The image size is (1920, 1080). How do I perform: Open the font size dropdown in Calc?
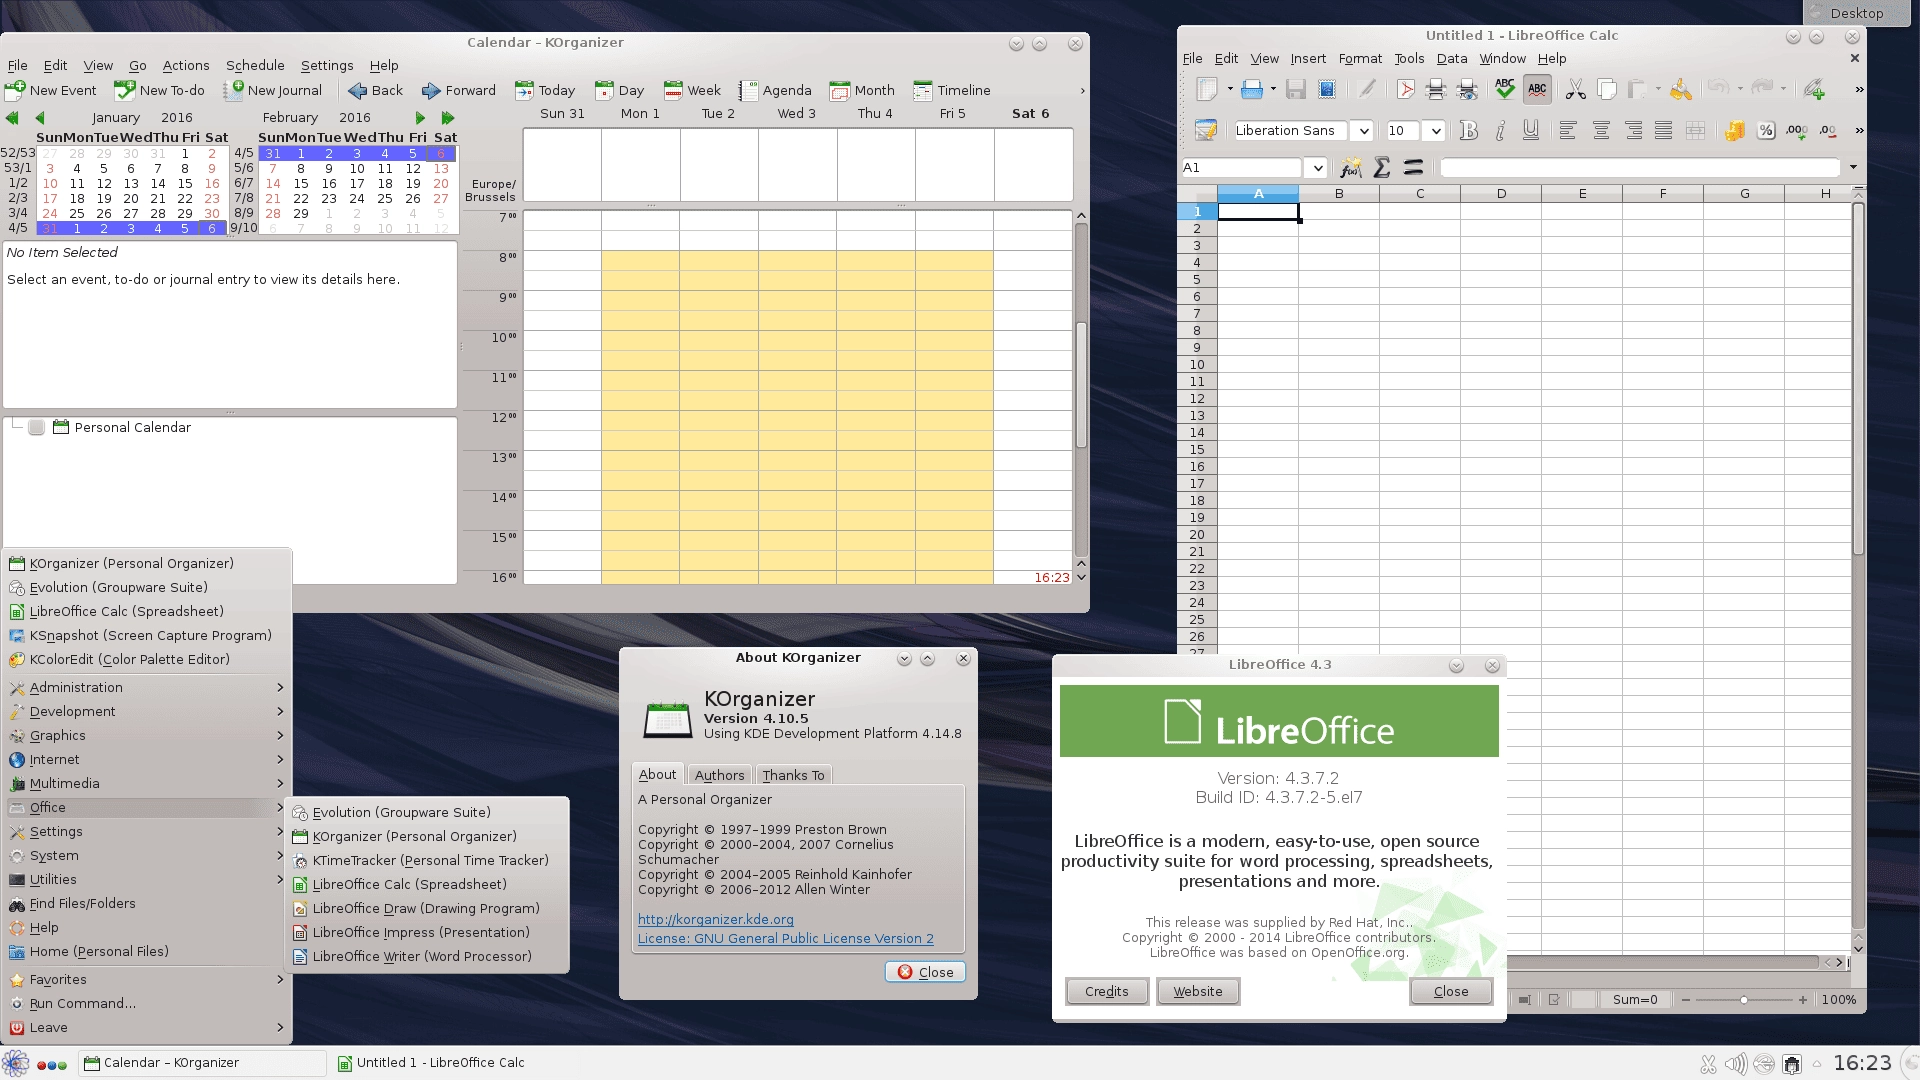[x=1435, y=131]
